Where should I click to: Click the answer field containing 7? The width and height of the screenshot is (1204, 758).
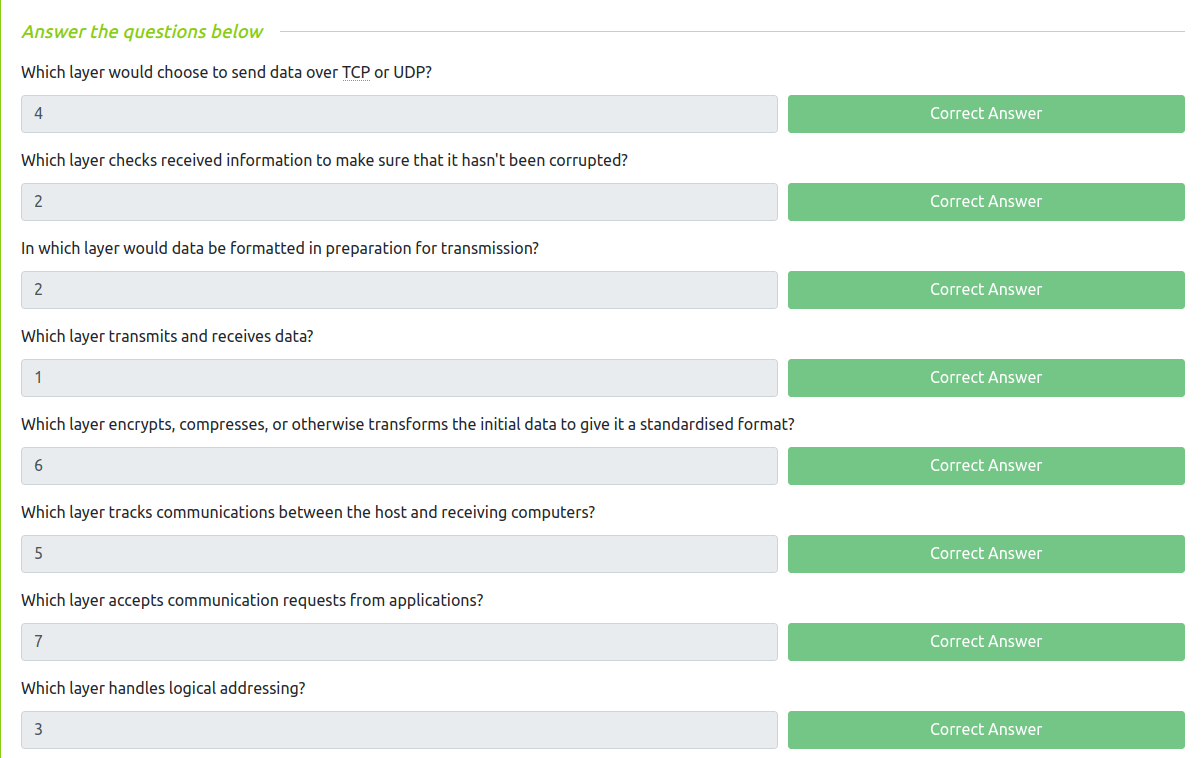(x=399, y=642)
